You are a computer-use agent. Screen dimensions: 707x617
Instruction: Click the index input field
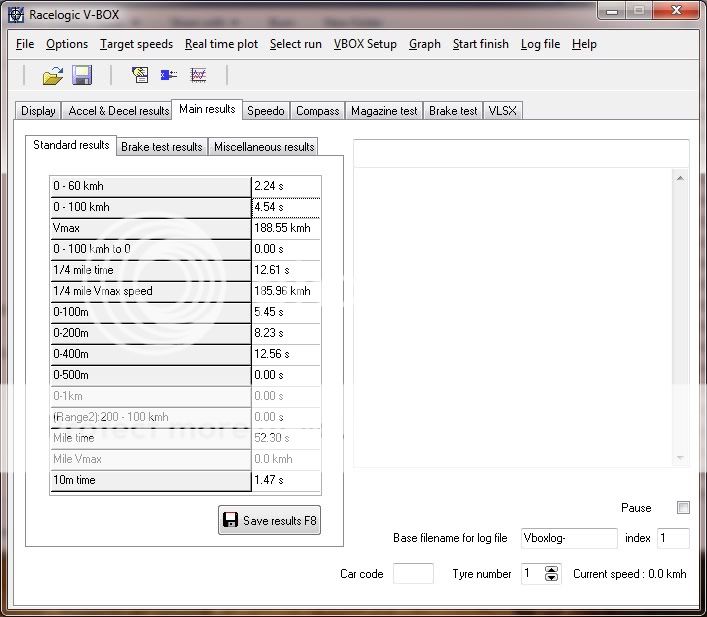(674, 538)
